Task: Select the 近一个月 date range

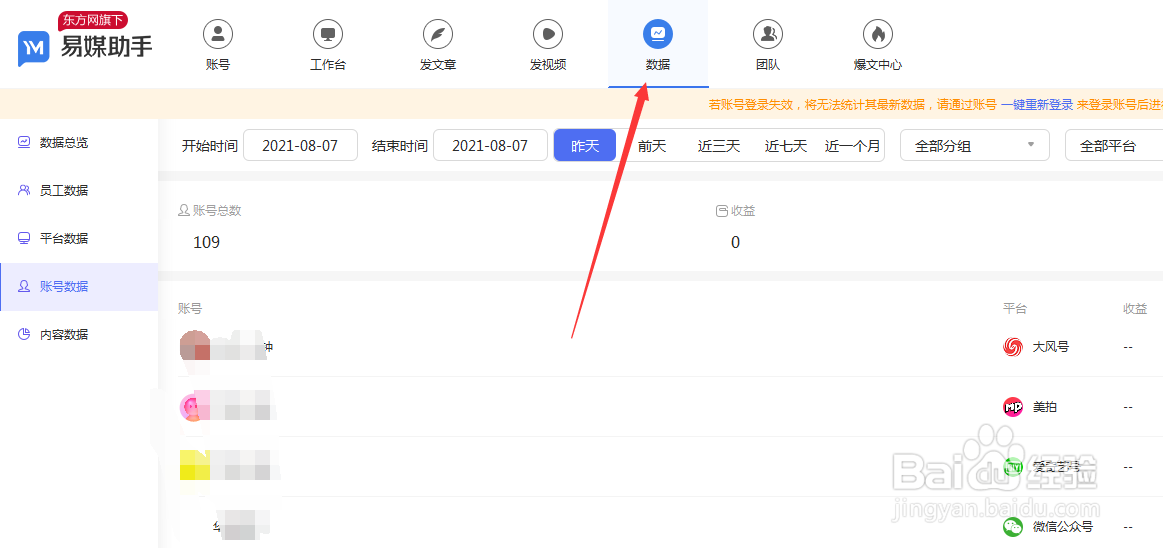Action: (852, 146)
